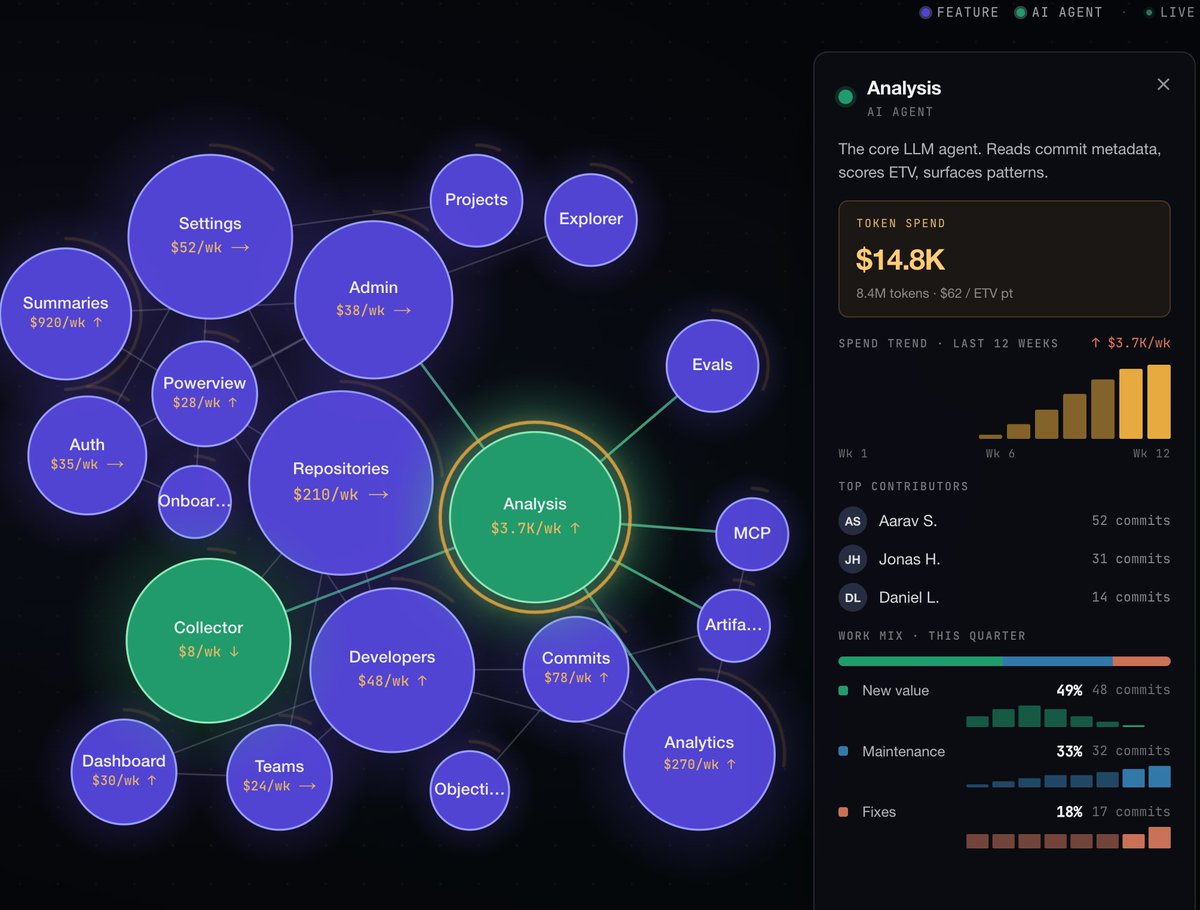The width and height of the screenshot is (1200, 910).
Task: Click the Auth feature node
Action: 87,455
